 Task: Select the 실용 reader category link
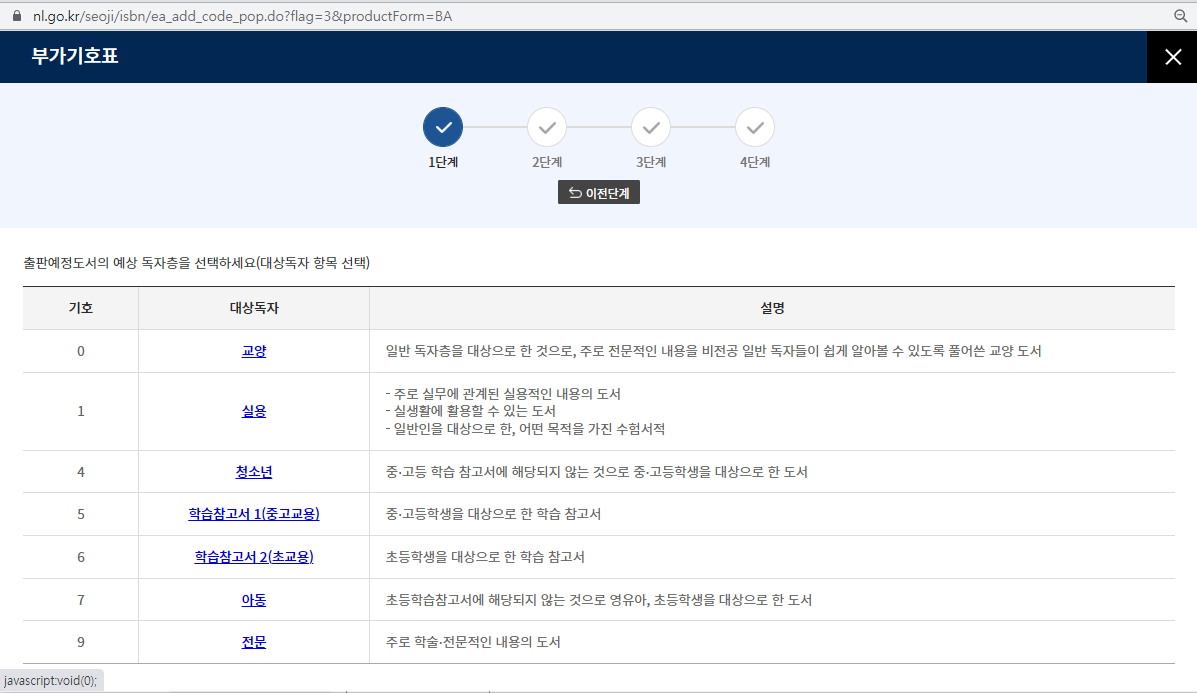point(253,411)
